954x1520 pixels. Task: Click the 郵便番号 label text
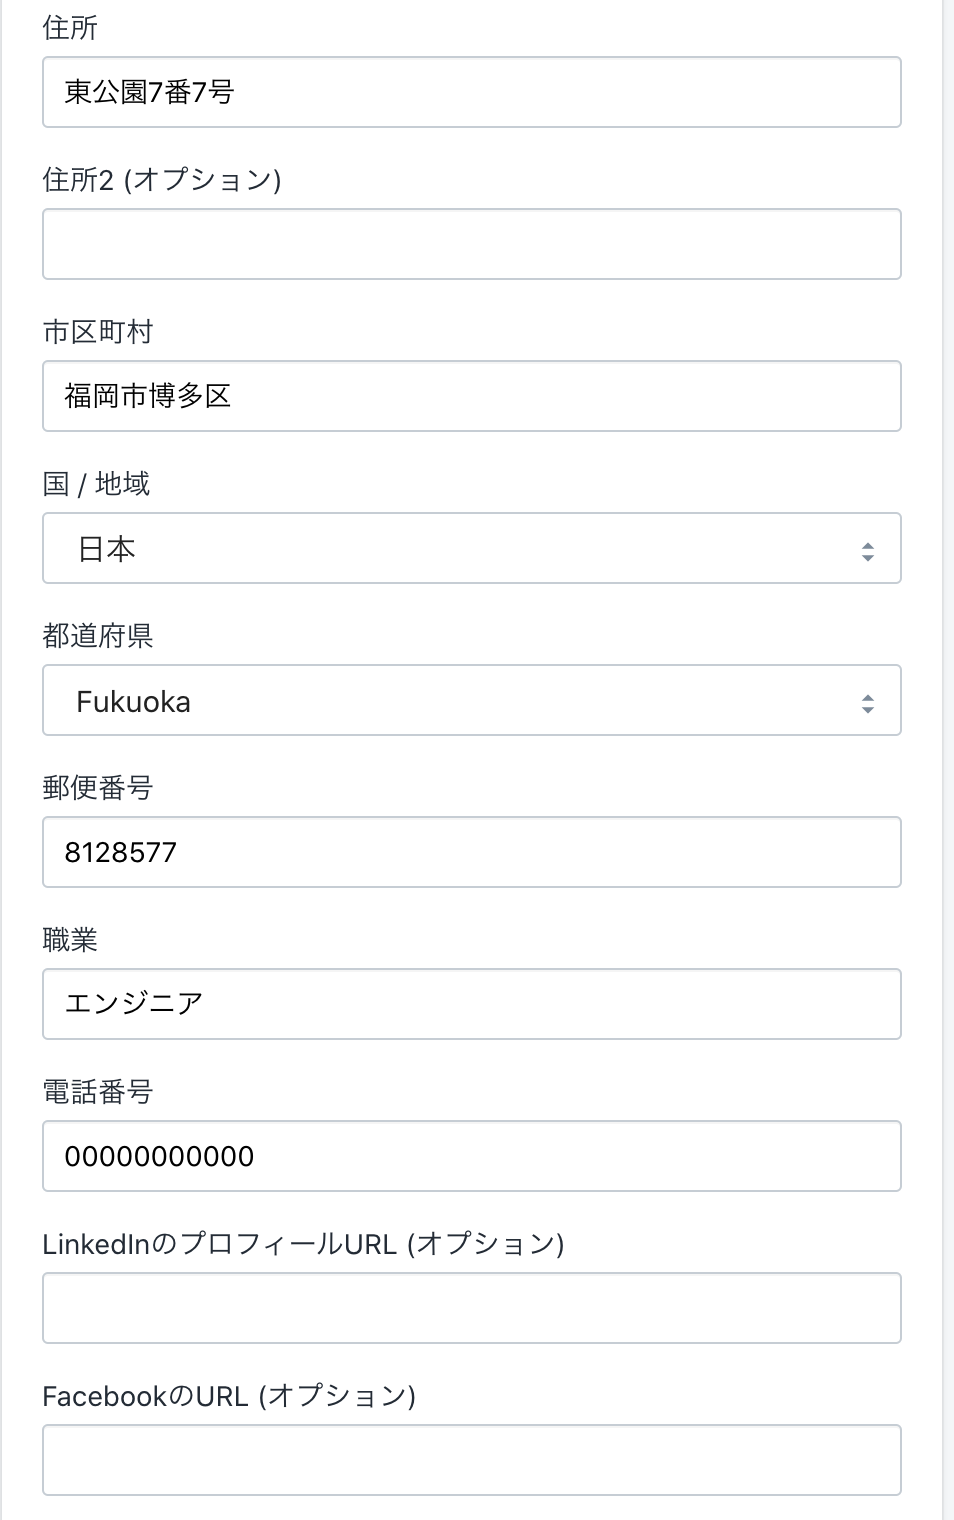point(97,788)
